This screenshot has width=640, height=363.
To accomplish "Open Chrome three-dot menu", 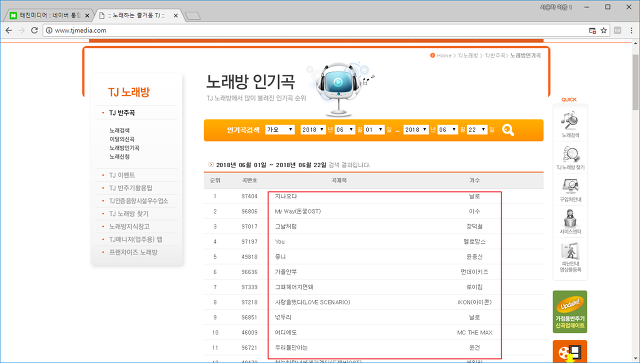I will [x=631, y=30].
